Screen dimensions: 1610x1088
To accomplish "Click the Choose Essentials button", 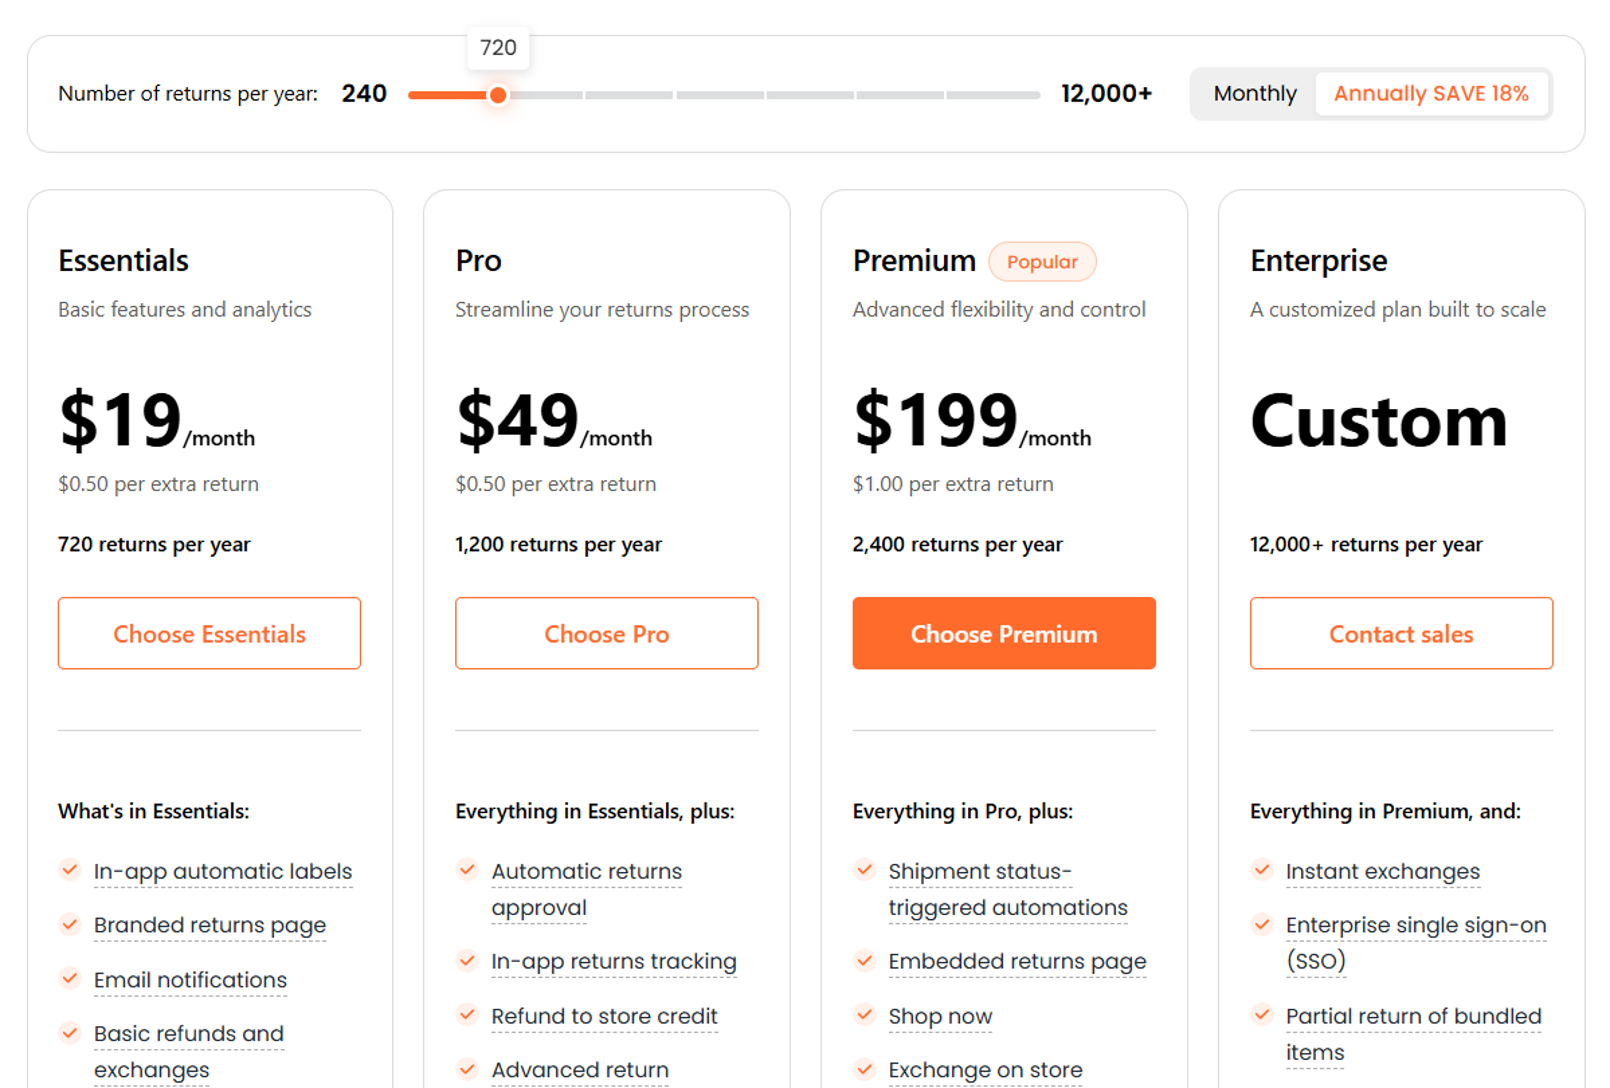I will click(209, 633).
